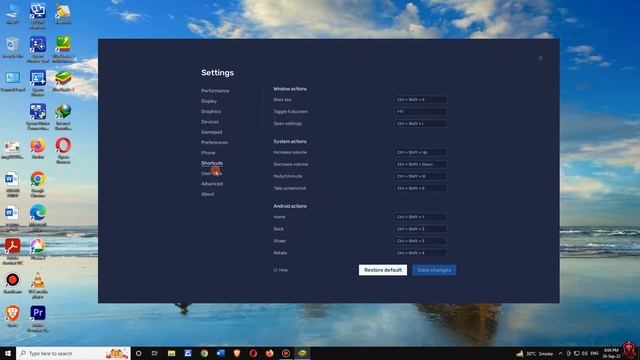Edit the Toggle fullscreen shortcut field
The height and width of the screenshot is (360, 640).
coord(420,111)
